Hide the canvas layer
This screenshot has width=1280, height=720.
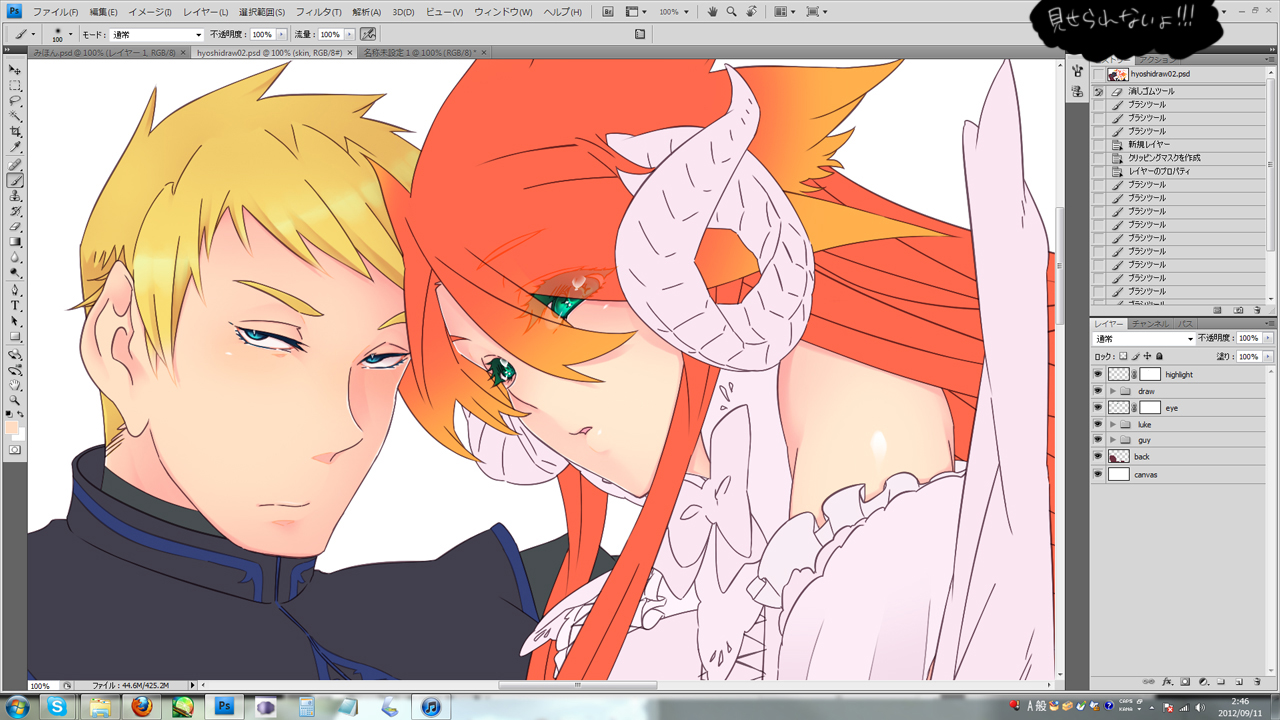point(1098,475)
